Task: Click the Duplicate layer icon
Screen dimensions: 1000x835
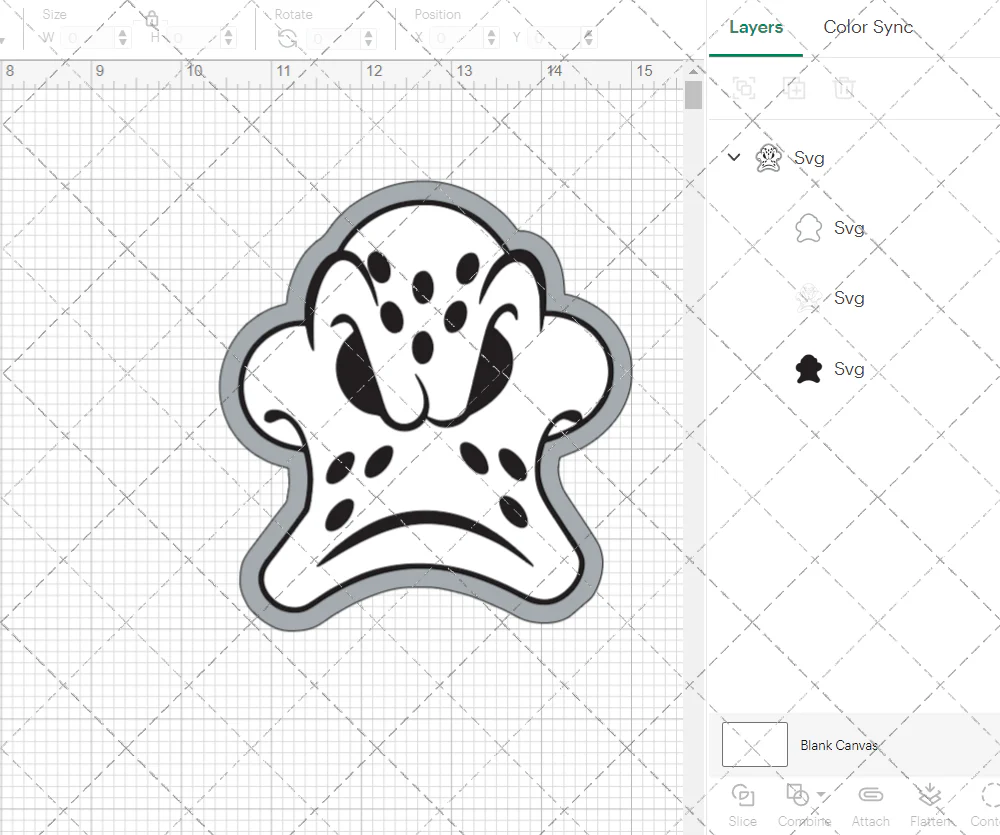Action: pos(795,88)
